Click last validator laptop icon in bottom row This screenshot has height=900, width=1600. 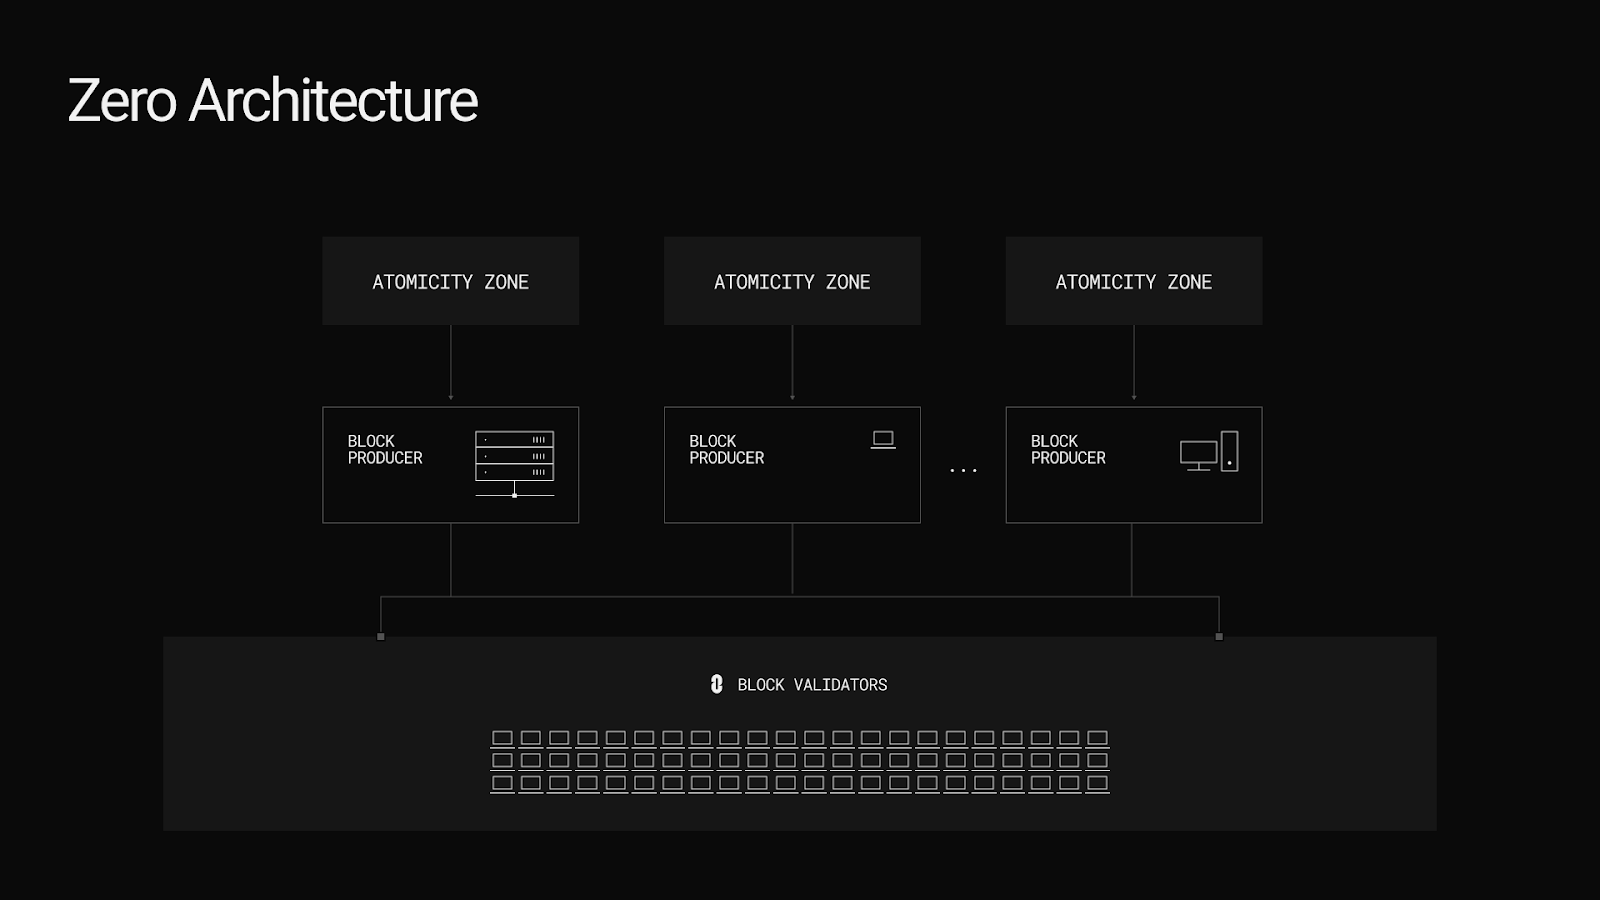tap(1097, 783)
